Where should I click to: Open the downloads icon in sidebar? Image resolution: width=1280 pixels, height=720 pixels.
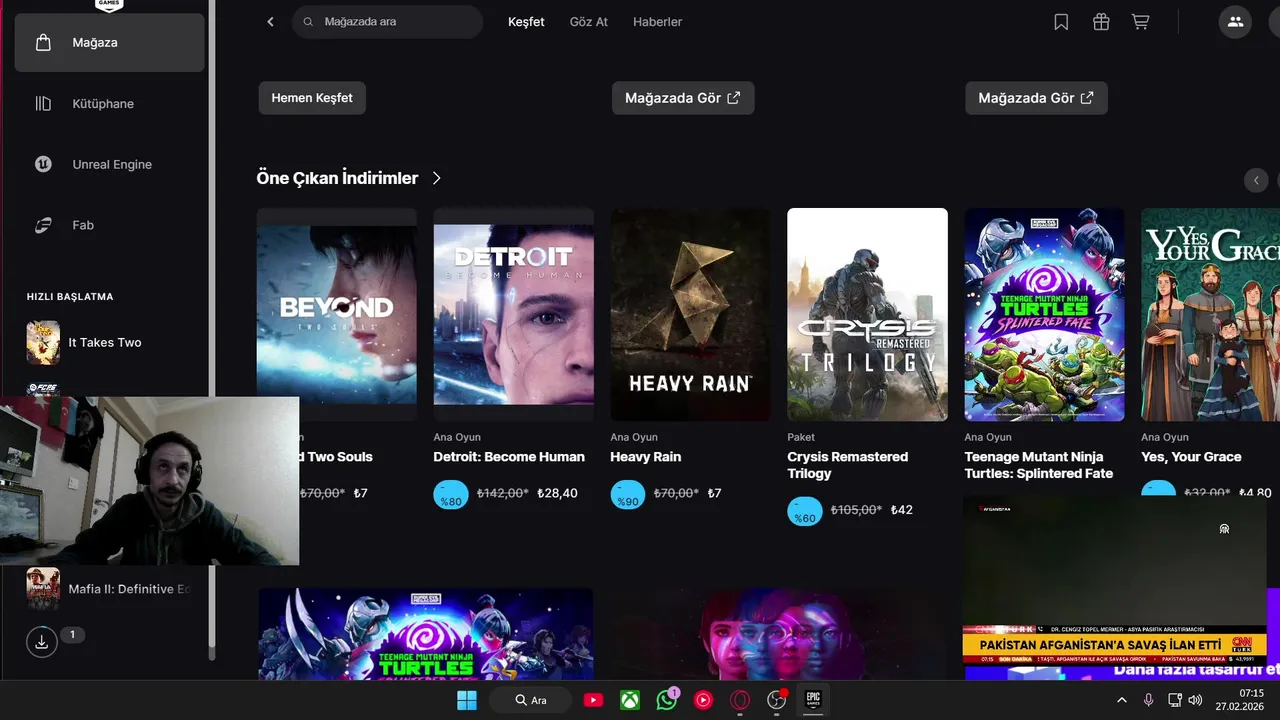pos(42,642)
